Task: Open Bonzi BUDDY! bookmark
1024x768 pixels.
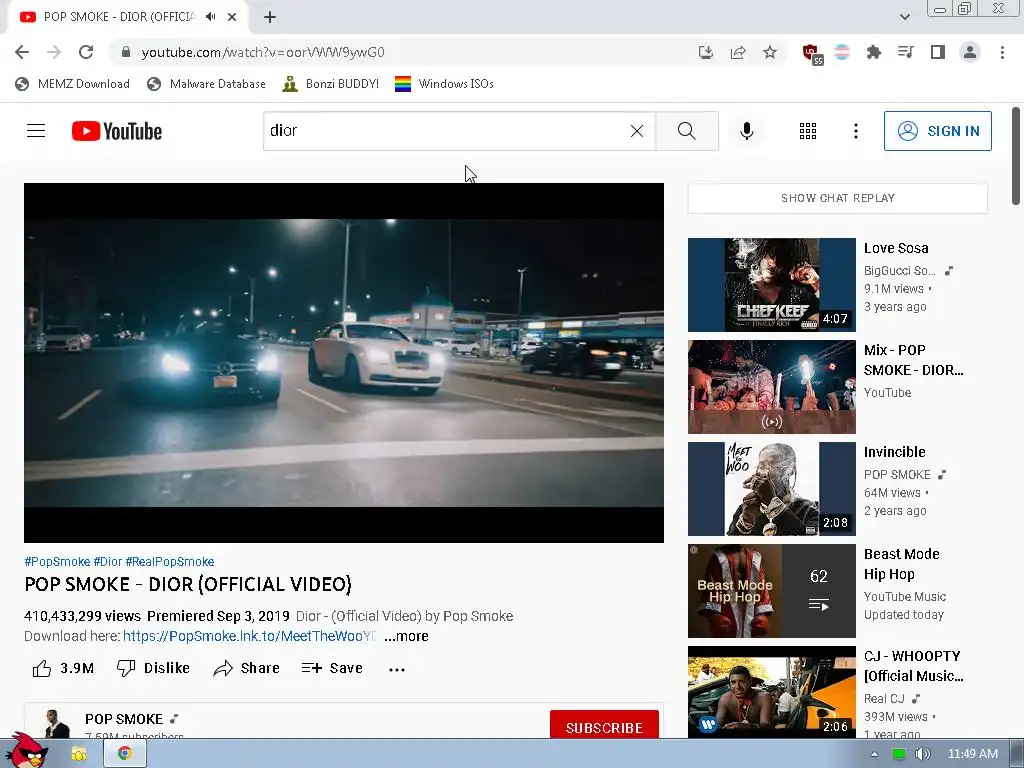Action: point(330,84)
